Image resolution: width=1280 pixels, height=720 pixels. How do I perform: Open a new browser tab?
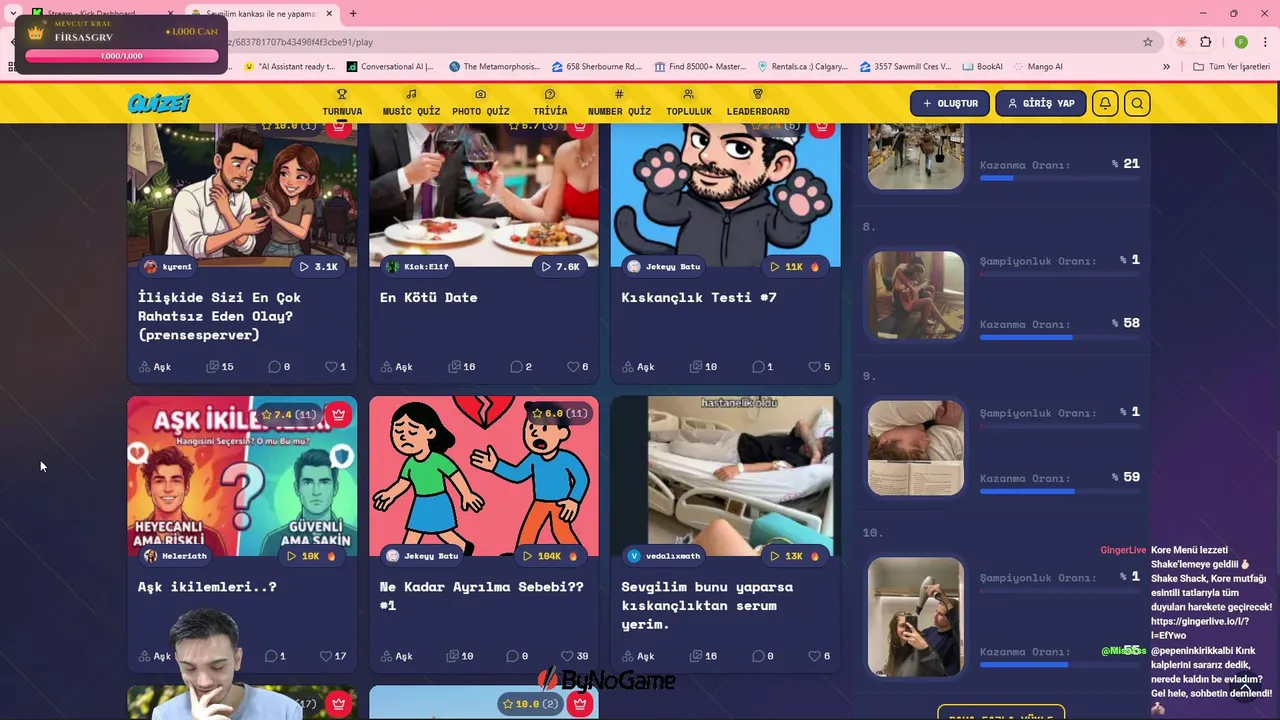(353, 13)
